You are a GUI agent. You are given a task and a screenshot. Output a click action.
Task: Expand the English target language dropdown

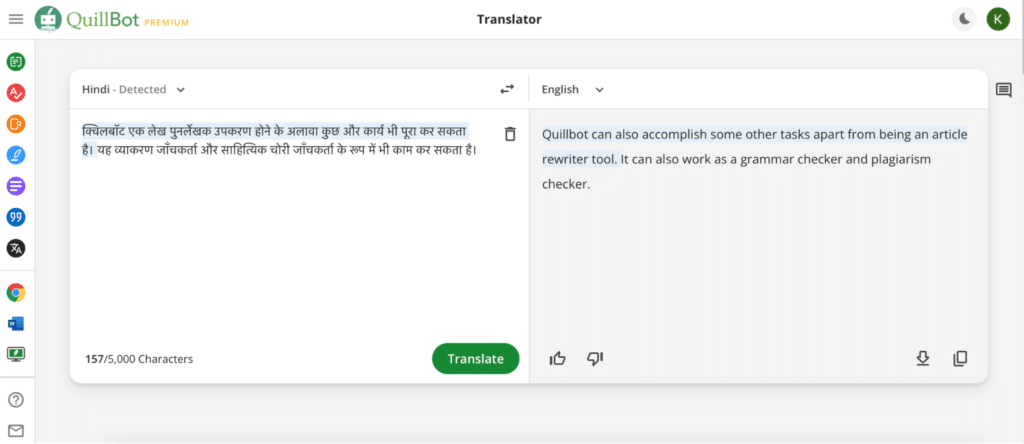[x=572, y=89]
